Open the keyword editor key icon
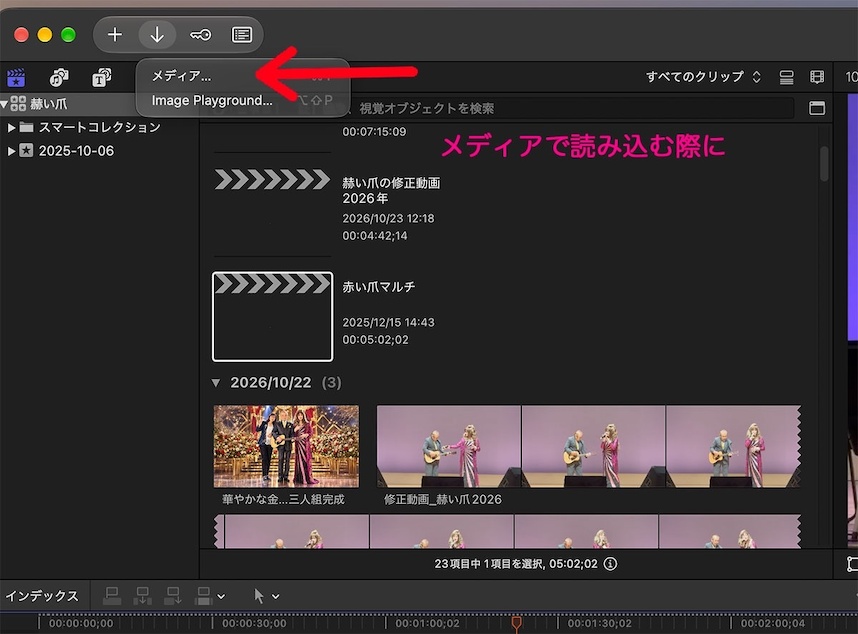This screenshot has width=858, height=634. [200, 35]
